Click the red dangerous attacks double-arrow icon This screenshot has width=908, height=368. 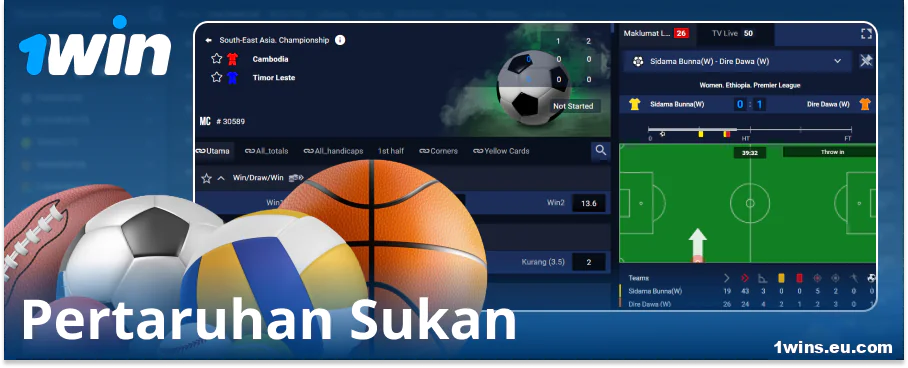click(x=745, y=278)
